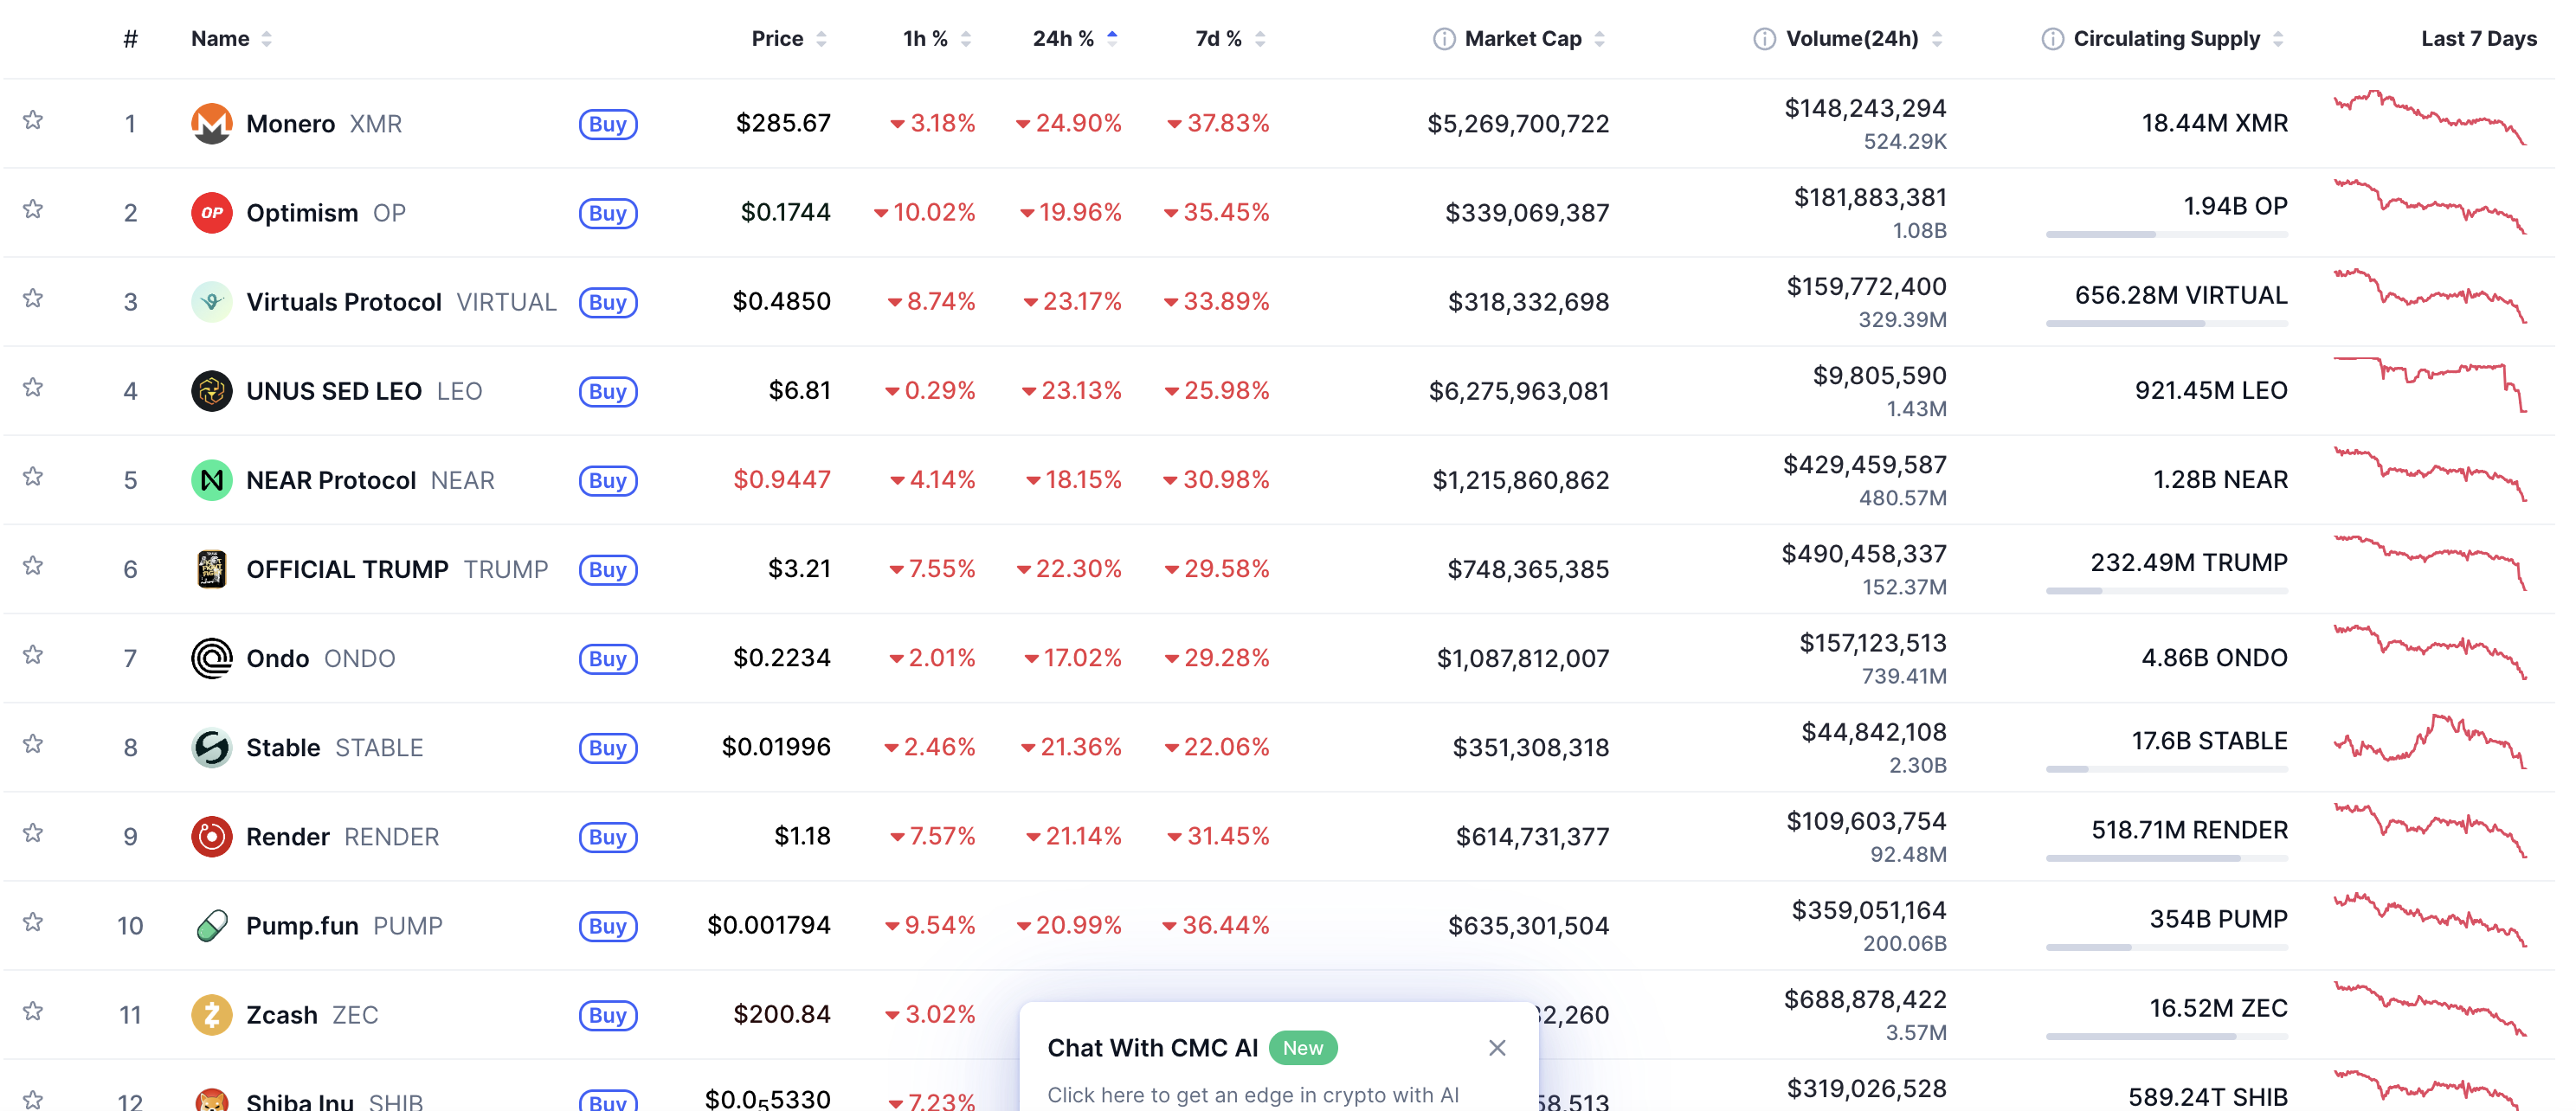Star Monero to add to watchlist
The width and height of the screenshot is (2576, 1111).
33,121
